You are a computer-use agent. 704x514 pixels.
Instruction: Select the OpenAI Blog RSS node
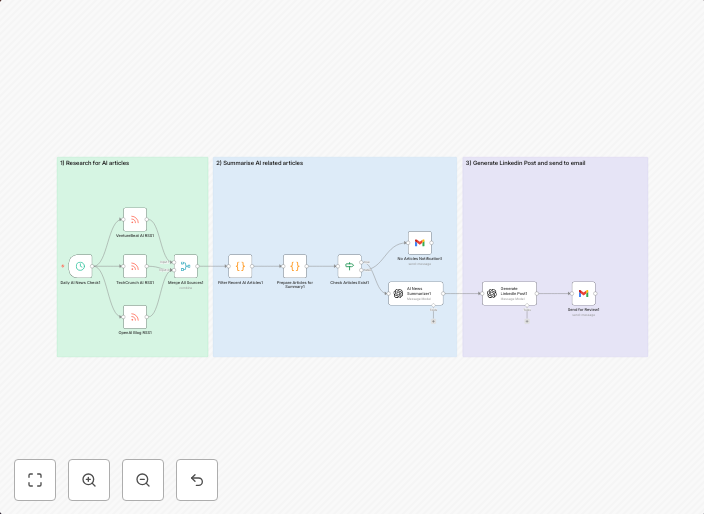(x=135, y=317)
